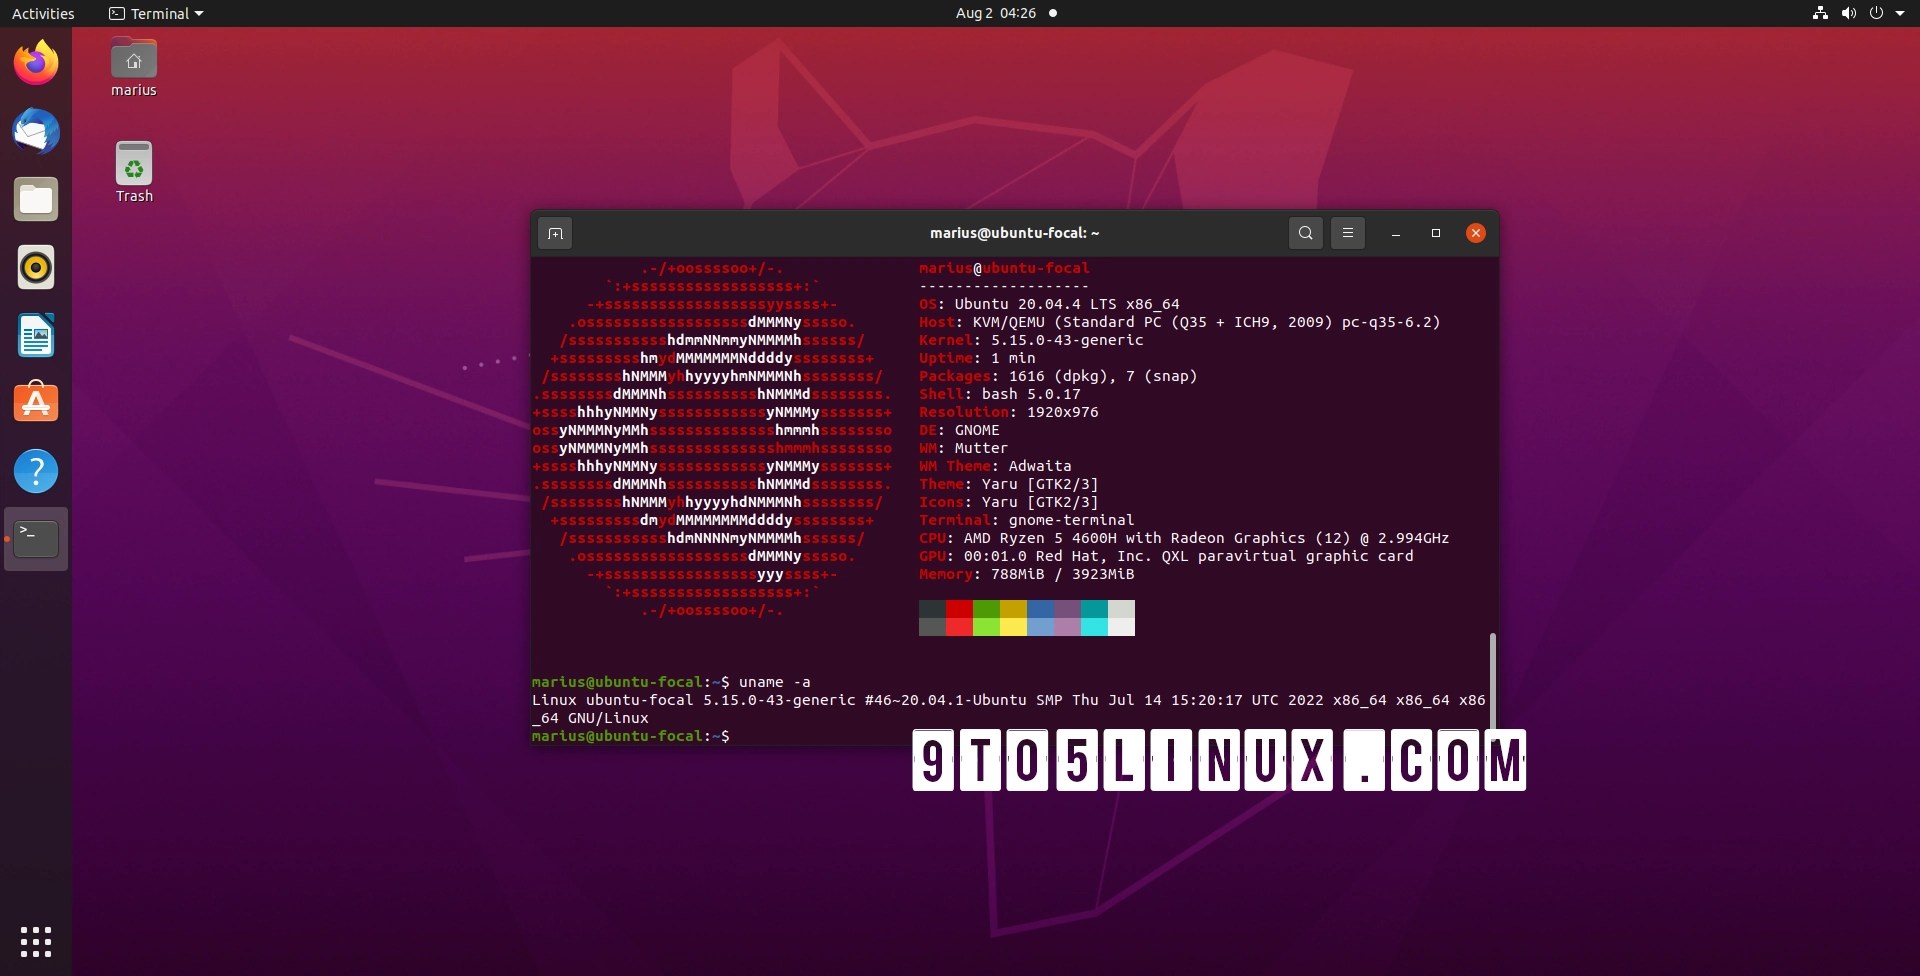Launch Ubuntu Software center
Viewport: 1920px width, 976px height.
[35, 403]
